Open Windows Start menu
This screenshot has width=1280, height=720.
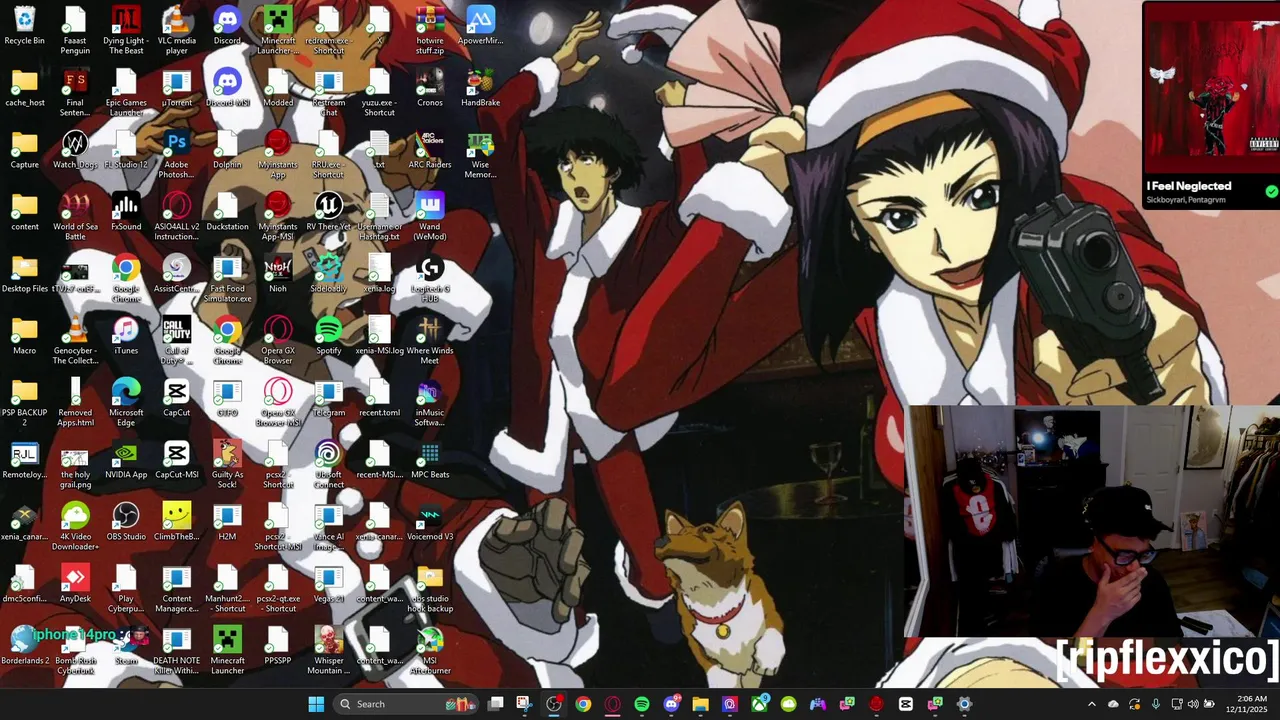[316, 704]
